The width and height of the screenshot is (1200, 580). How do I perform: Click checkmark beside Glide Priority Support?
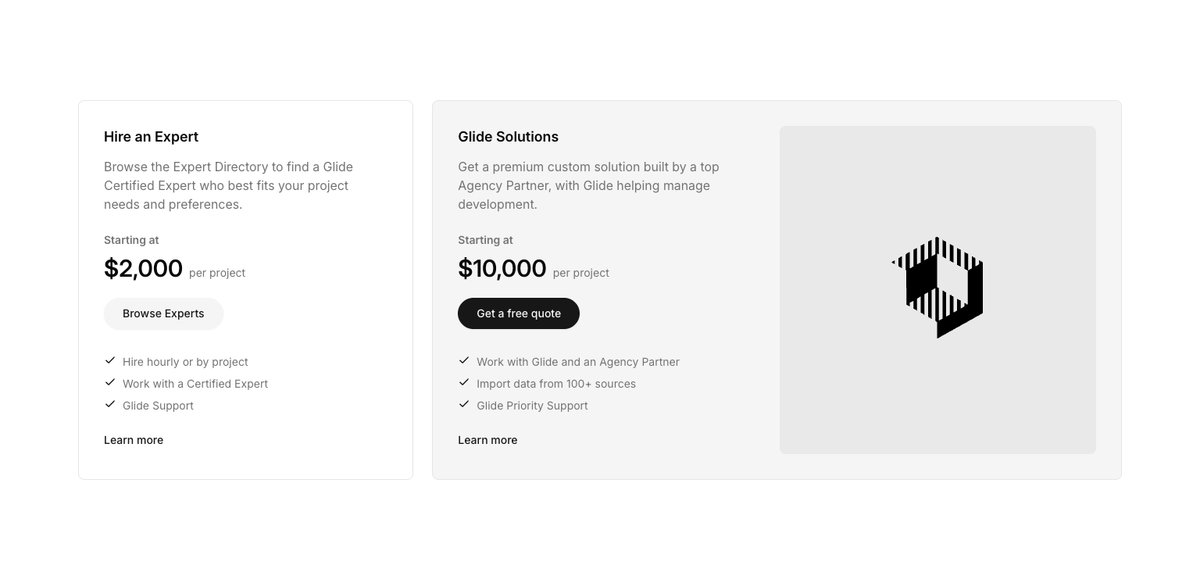click(464, 405)
